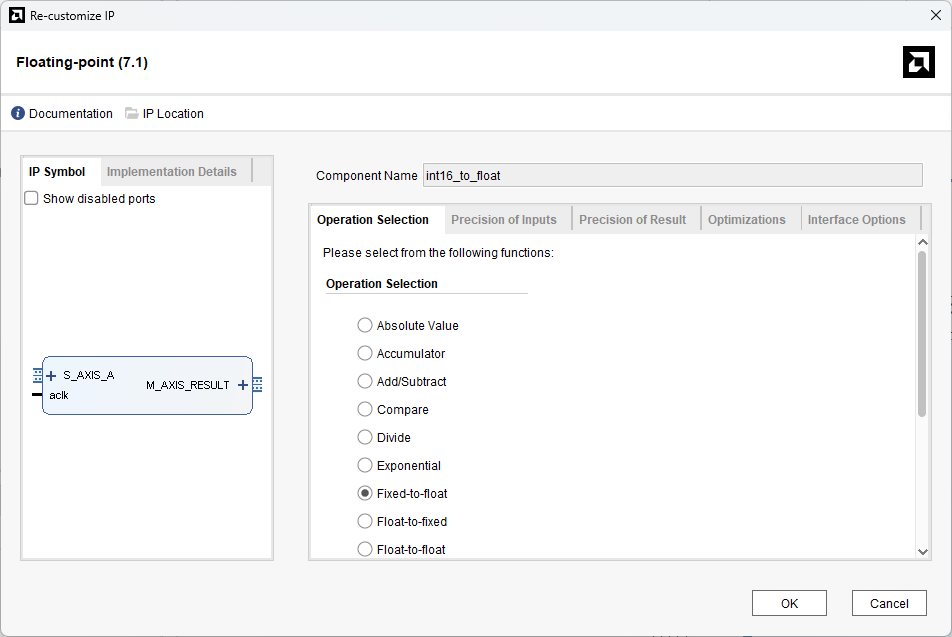The height and width of the screenshot is (637, 952).
Task: Click the AMD logo in header
Action: pos(918,62)
